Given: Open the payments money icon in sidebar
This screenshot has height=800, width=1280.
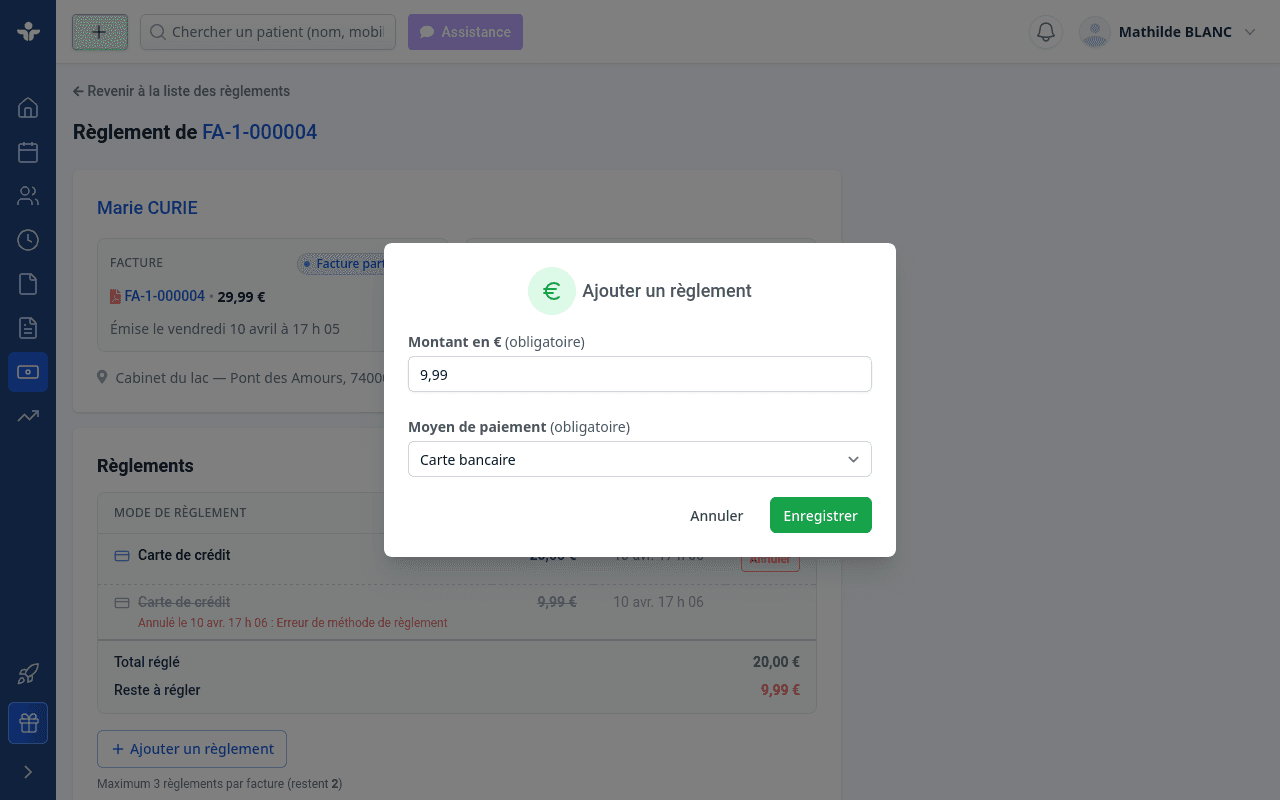Looking at the screenshot, I should tap(28, 372).
